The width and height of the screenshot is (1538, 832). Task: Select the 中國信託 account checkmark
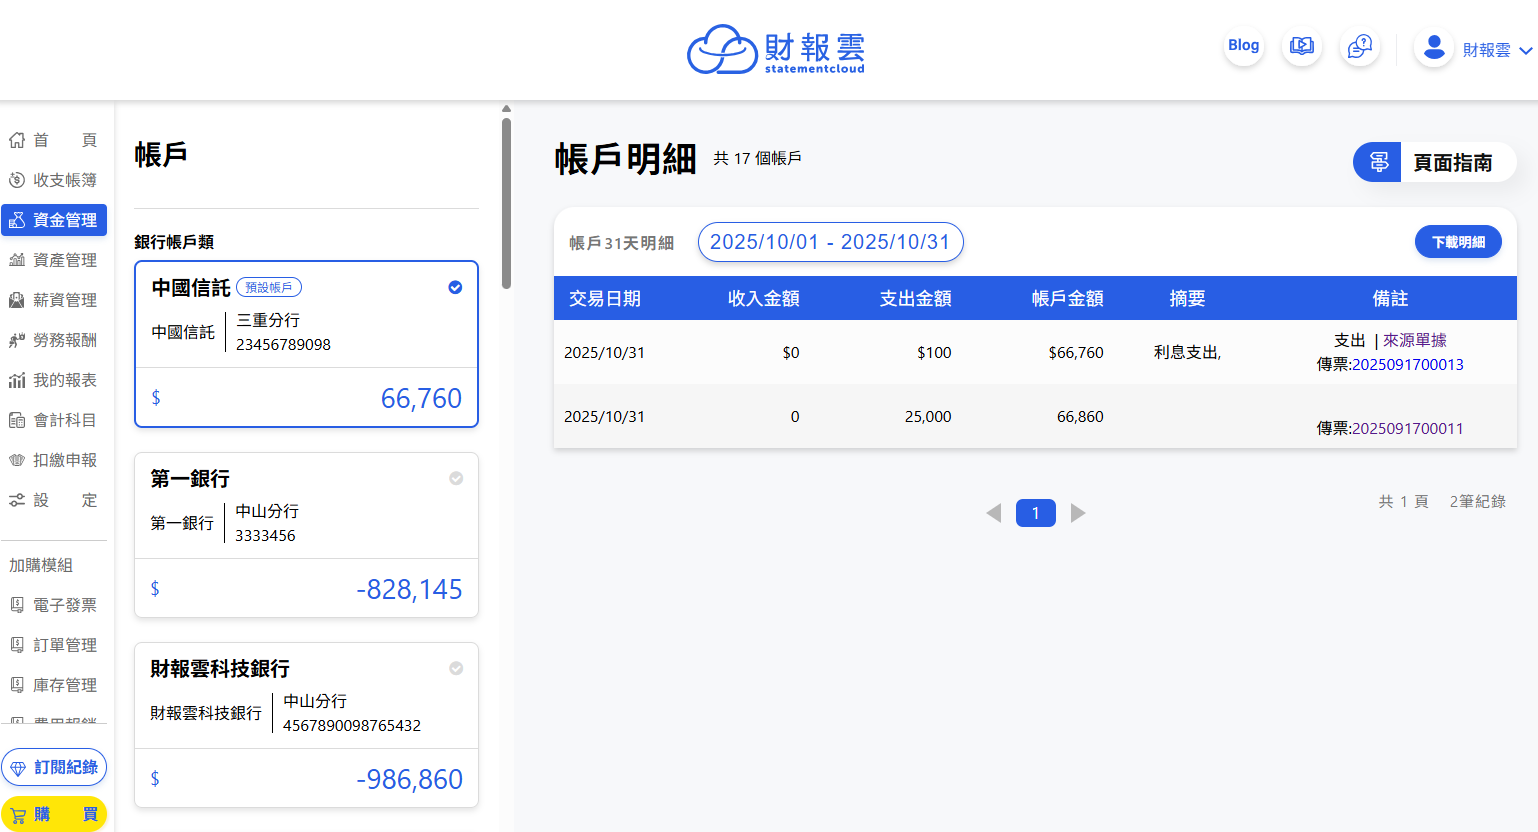455,288
